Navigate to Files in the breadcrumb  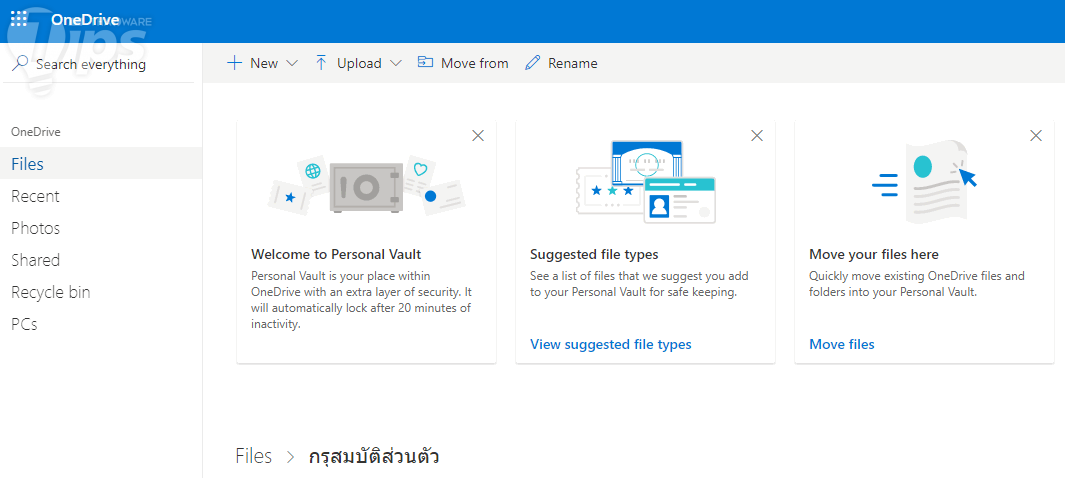253,456
